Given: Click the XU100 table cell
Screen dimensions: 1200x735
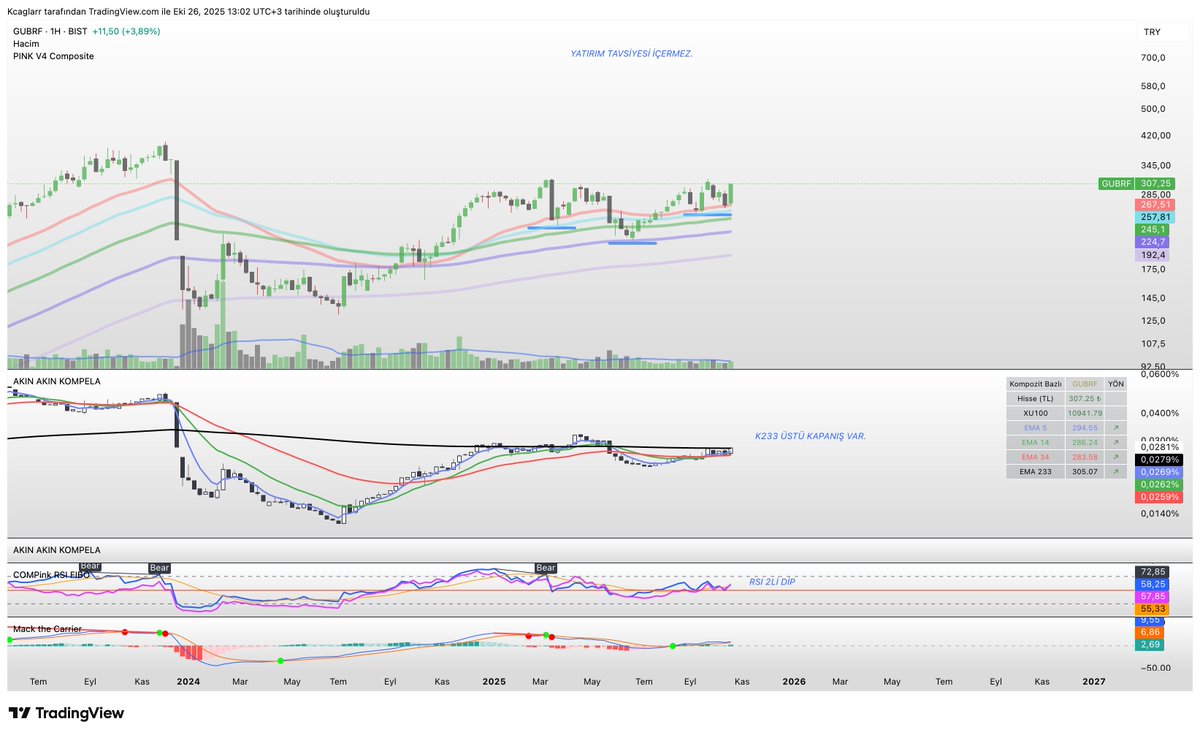Looking at the screenshot, I should pyautogui.click(x=1035, y=412).
